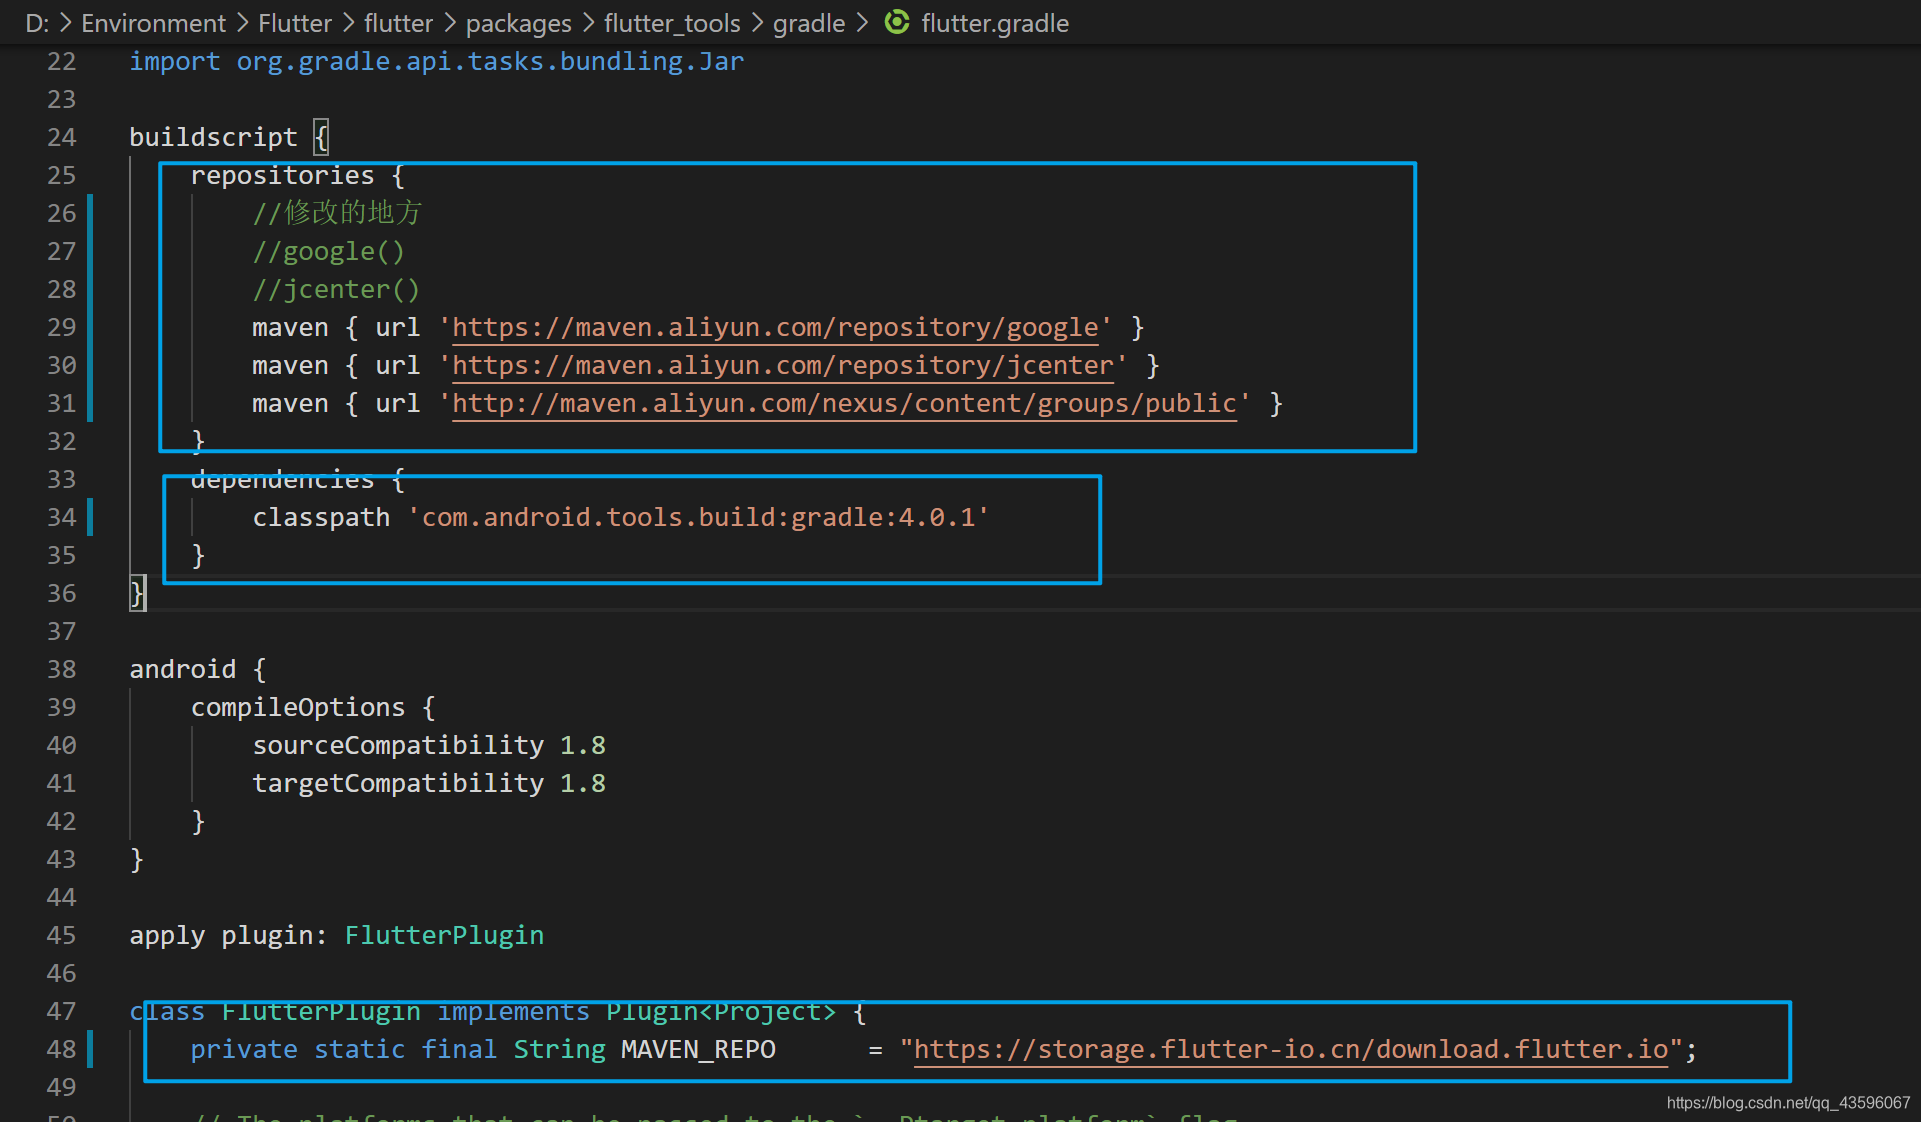Click the Flutter breadcrumb folder
Image resolution: width=1921 pixels, height=1122 pixels.
(x=294, y=23)
